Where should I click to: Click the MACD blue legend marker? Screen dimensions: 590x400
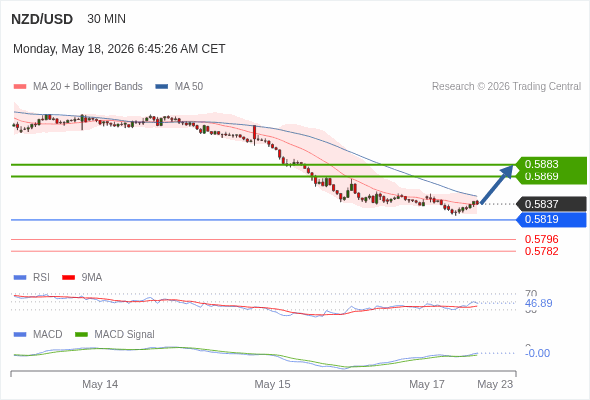[20, 335]
